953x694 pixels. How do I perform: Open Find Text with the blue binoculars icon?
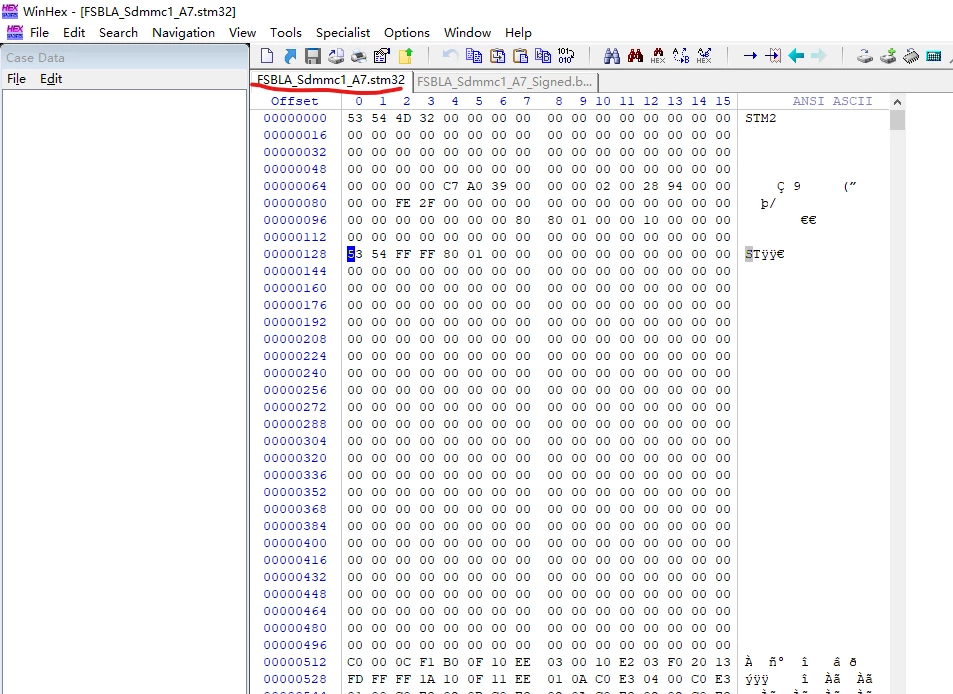[x=612, y=56]
